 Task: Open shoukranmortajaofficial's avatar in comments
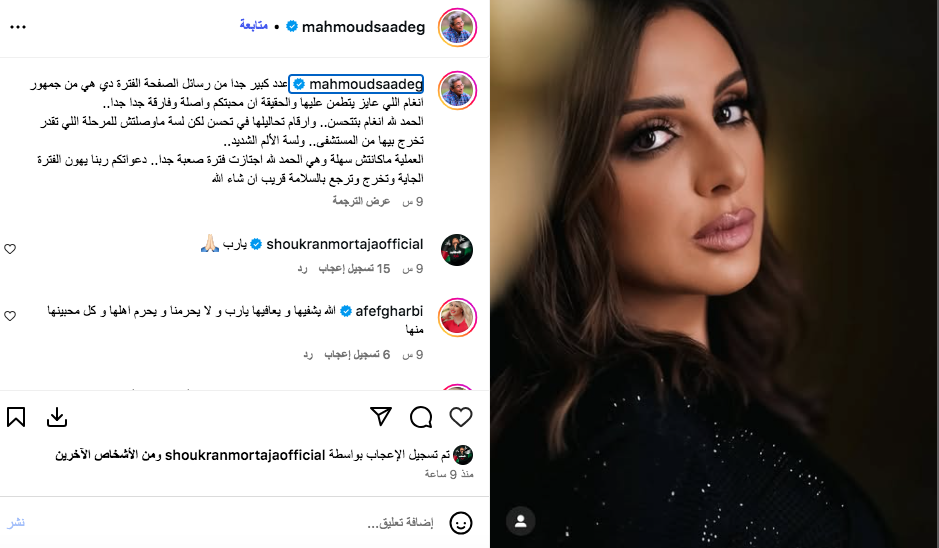[457, 250]
